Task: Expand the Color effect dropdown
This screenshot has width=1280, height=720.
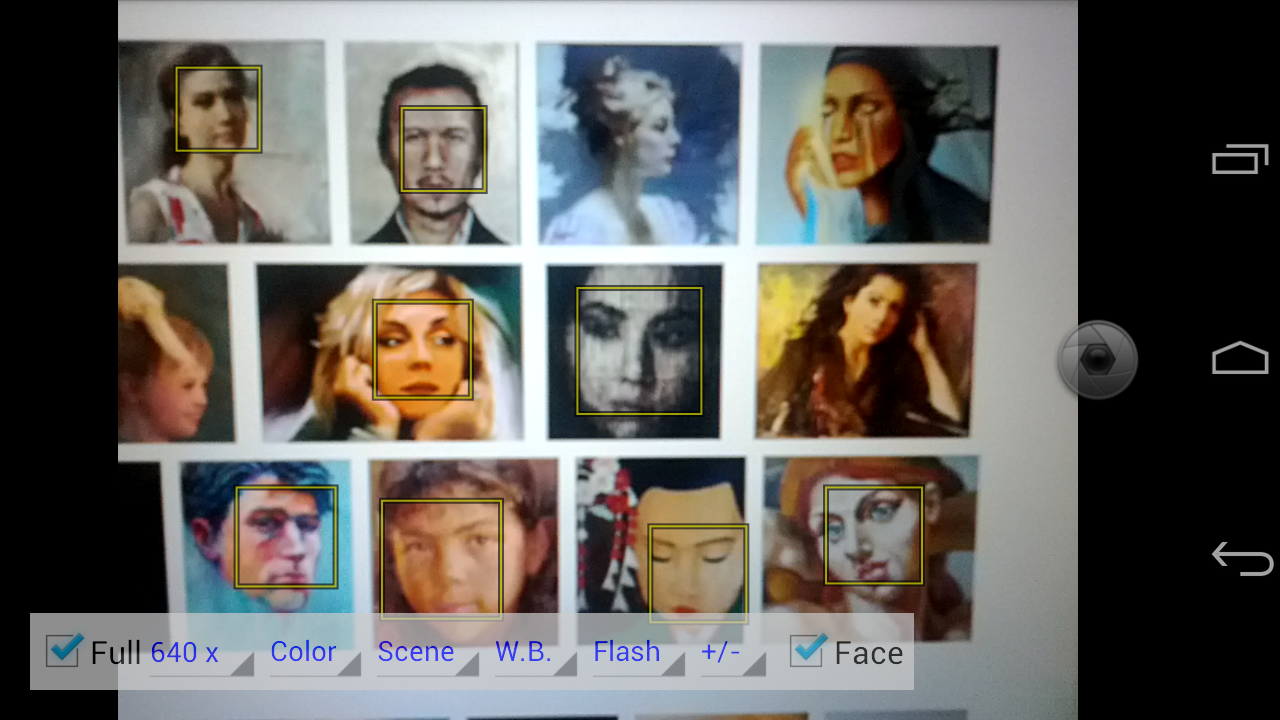Action: (x=315, y=653)
